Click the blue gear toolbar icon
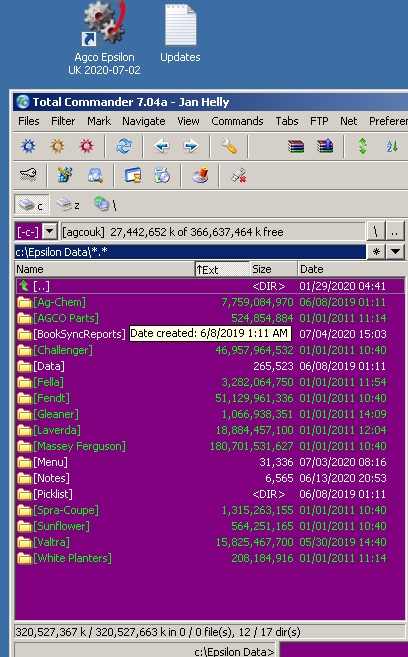Viewport: 408px width, 657px height. pyautogui.click(x=28, y=146)
